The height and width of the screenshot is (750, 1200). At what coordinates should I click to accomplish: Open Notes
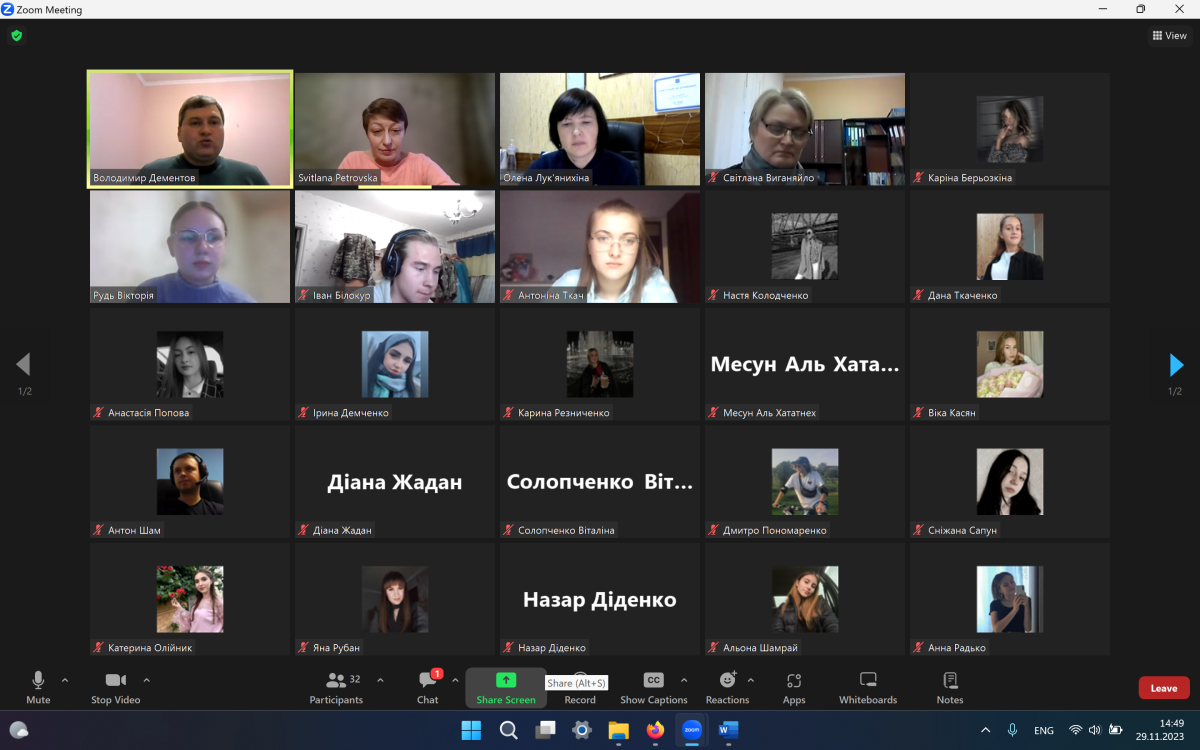tap(950, 687)
